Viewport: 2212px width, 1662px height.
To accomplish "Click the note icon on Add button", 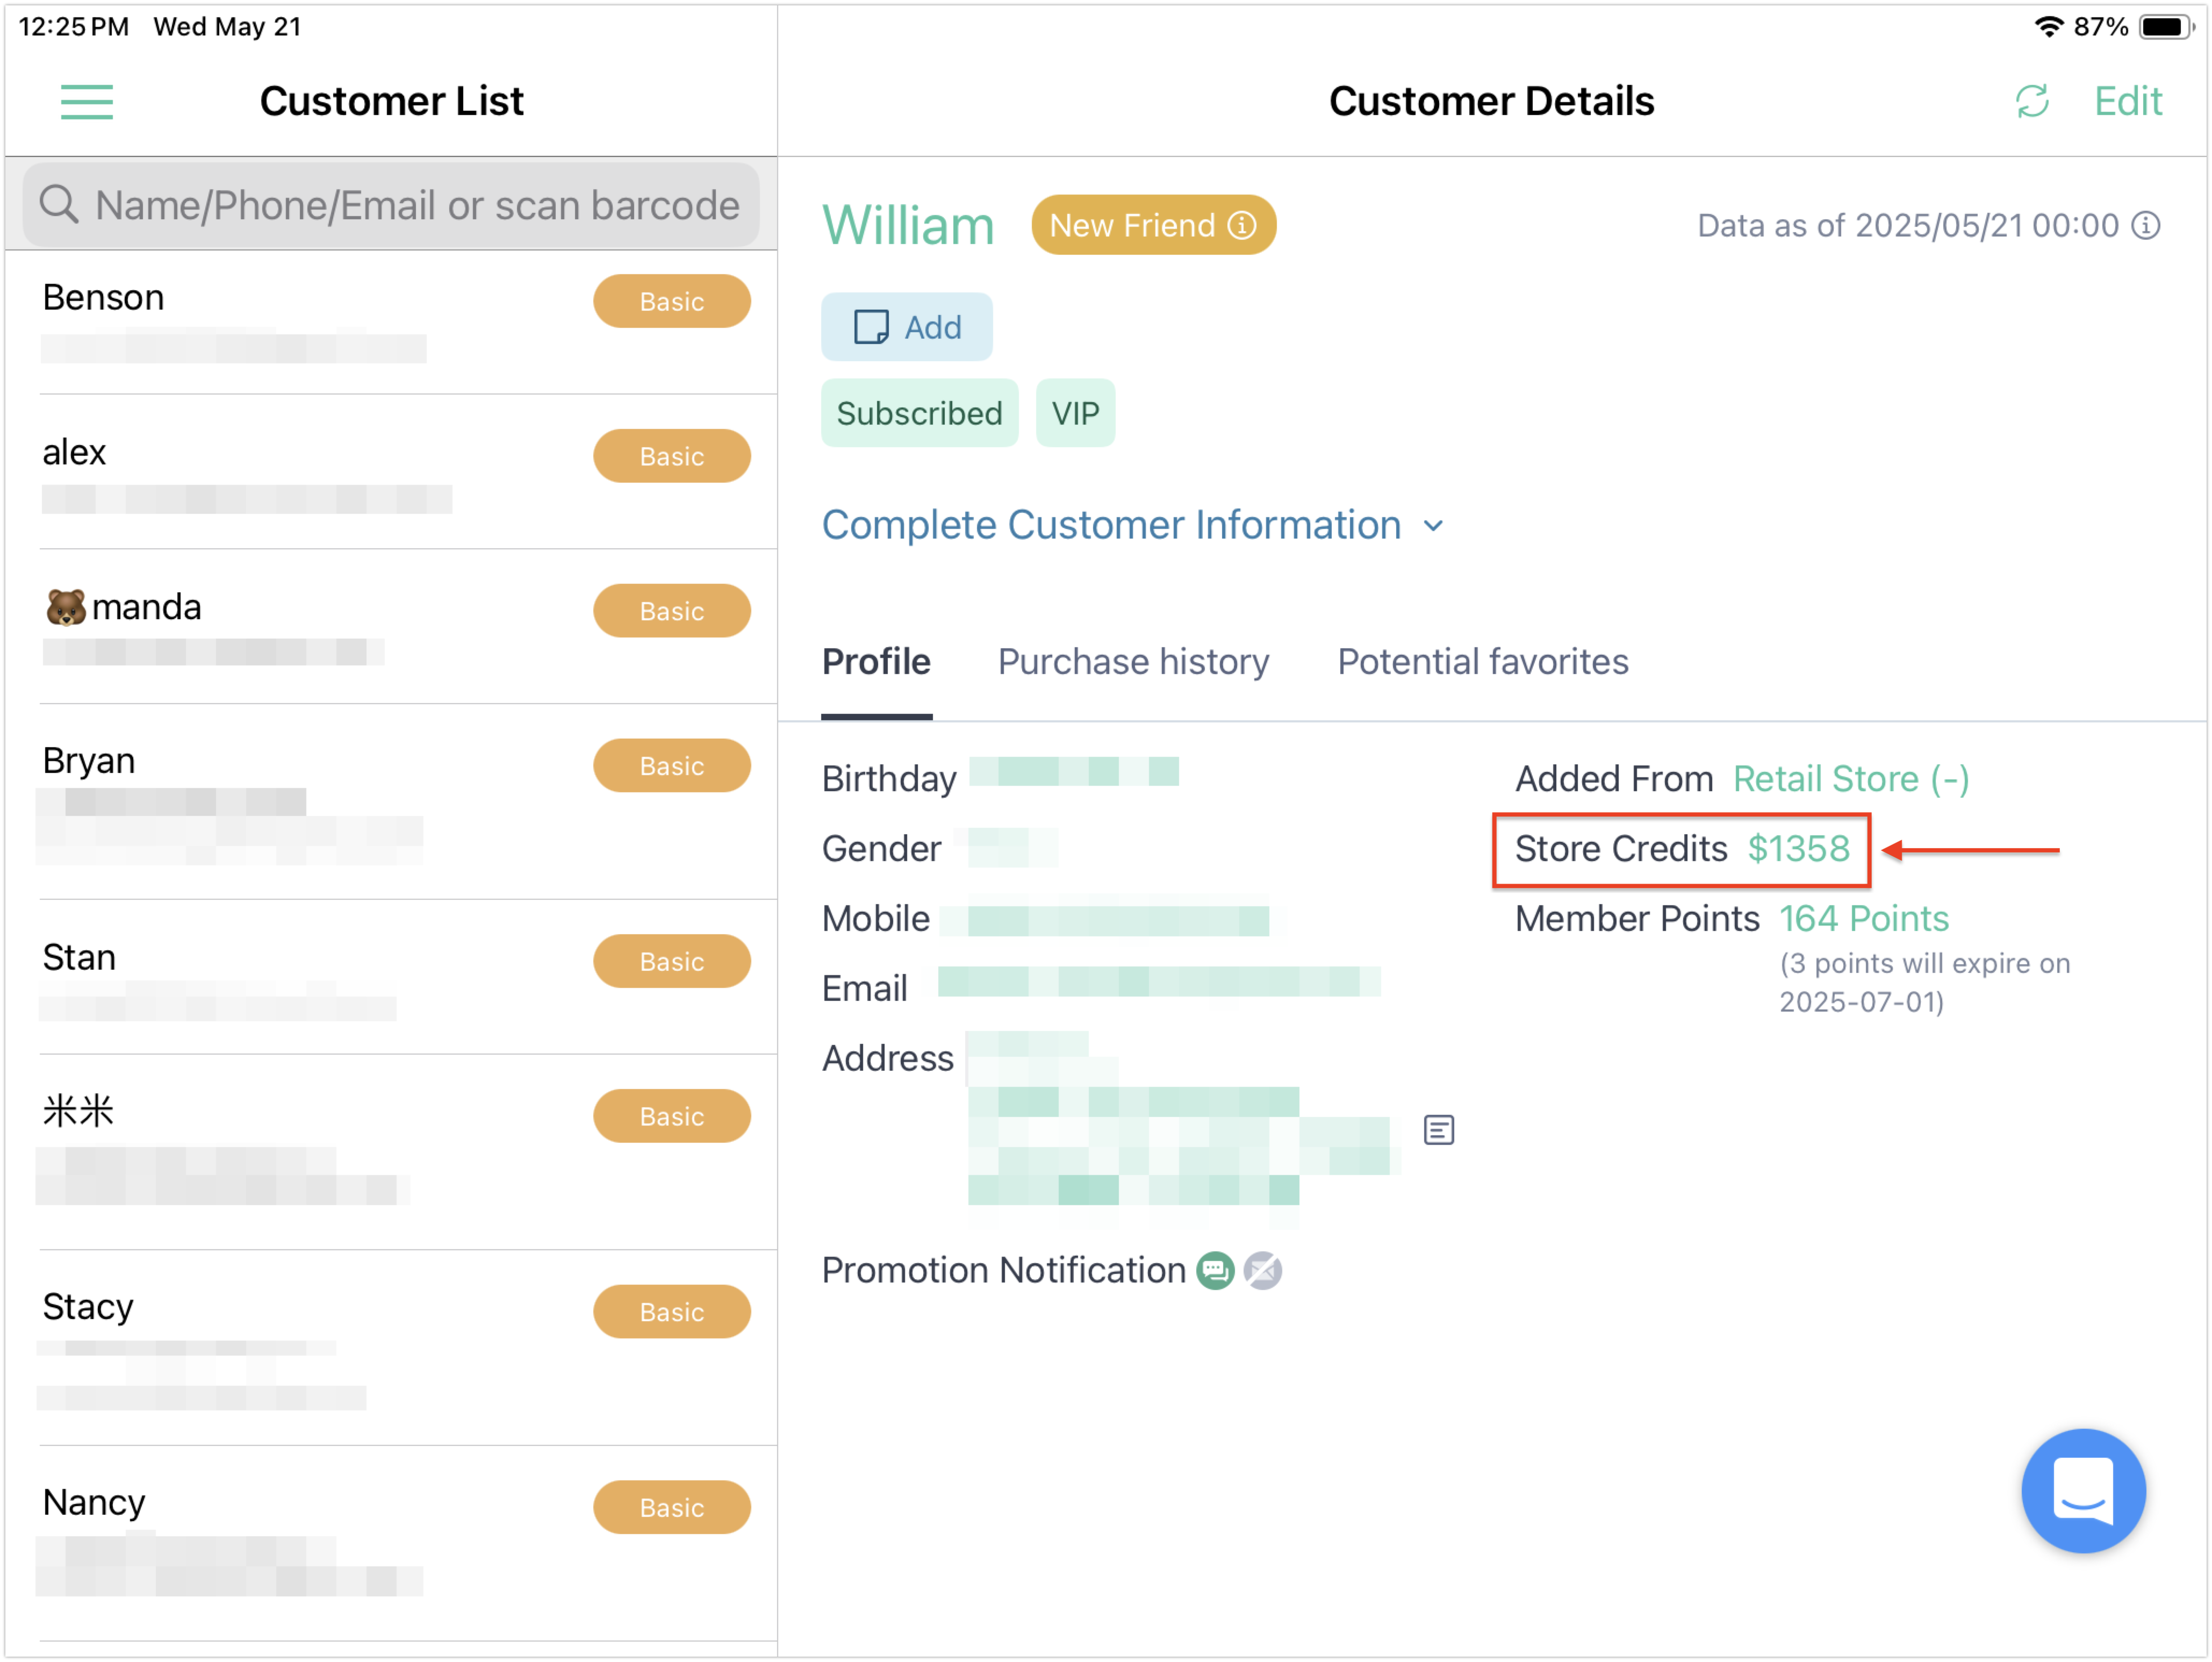I will [871, 327].
